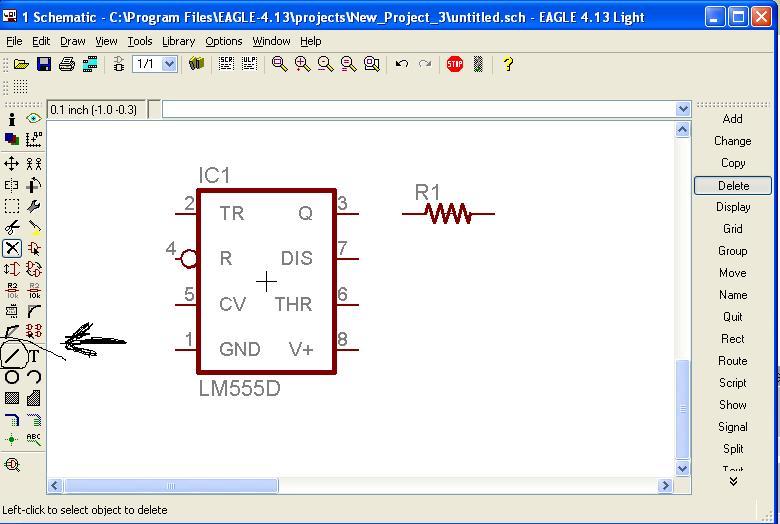This screenshot has height=524, width=780.
Task: Select the Mark tool
Action: 33,140
